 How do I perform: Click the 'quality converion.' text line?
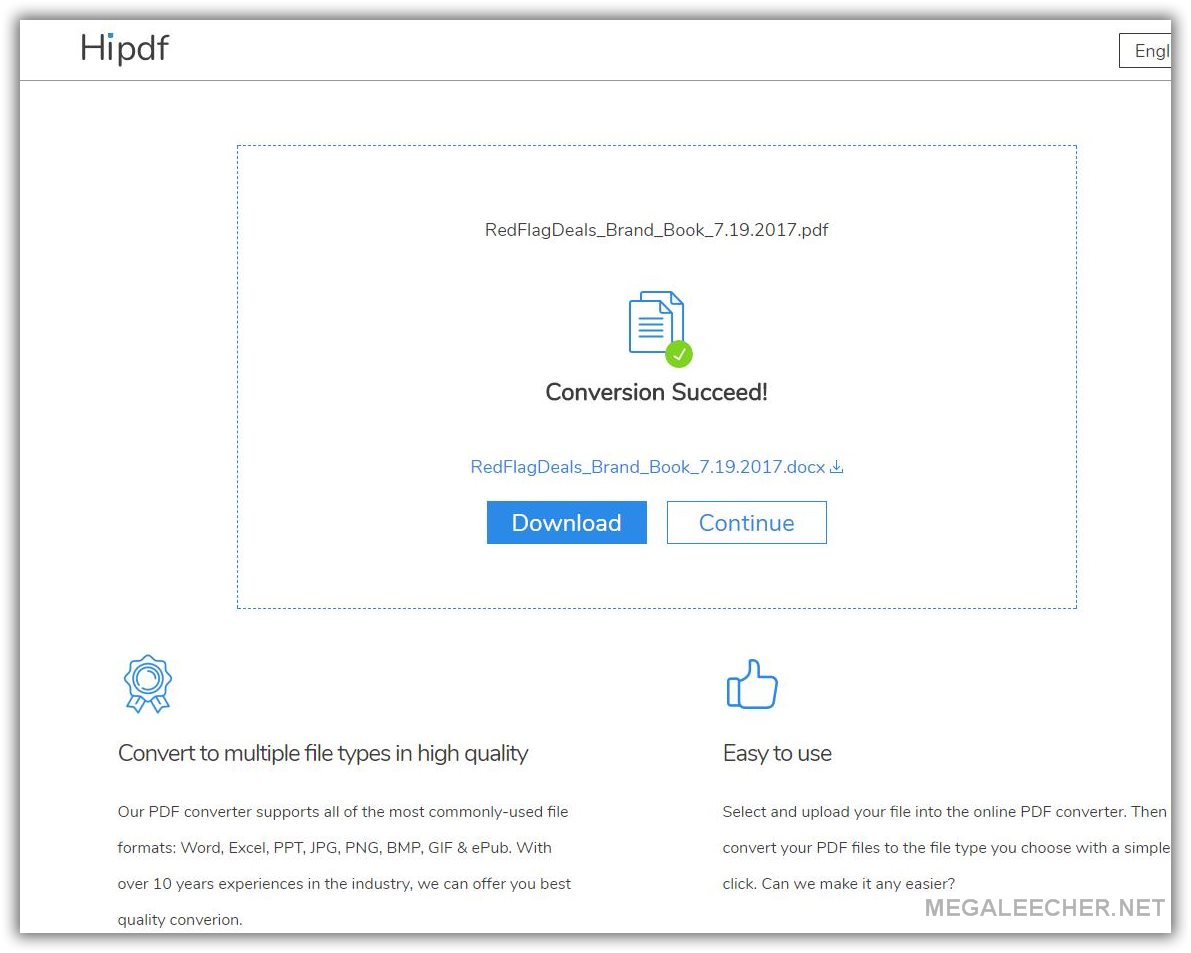click(x=180, y=920)
